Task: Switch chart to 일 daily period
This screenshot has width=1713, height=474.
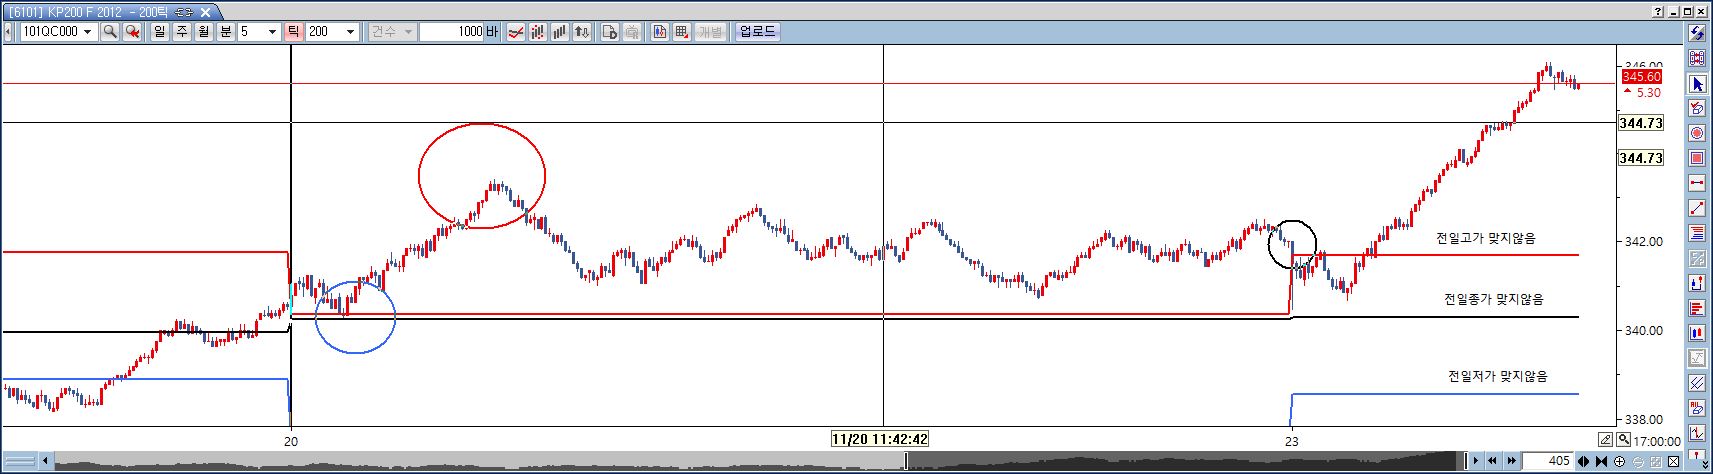Action: click(x=159, y=32)
